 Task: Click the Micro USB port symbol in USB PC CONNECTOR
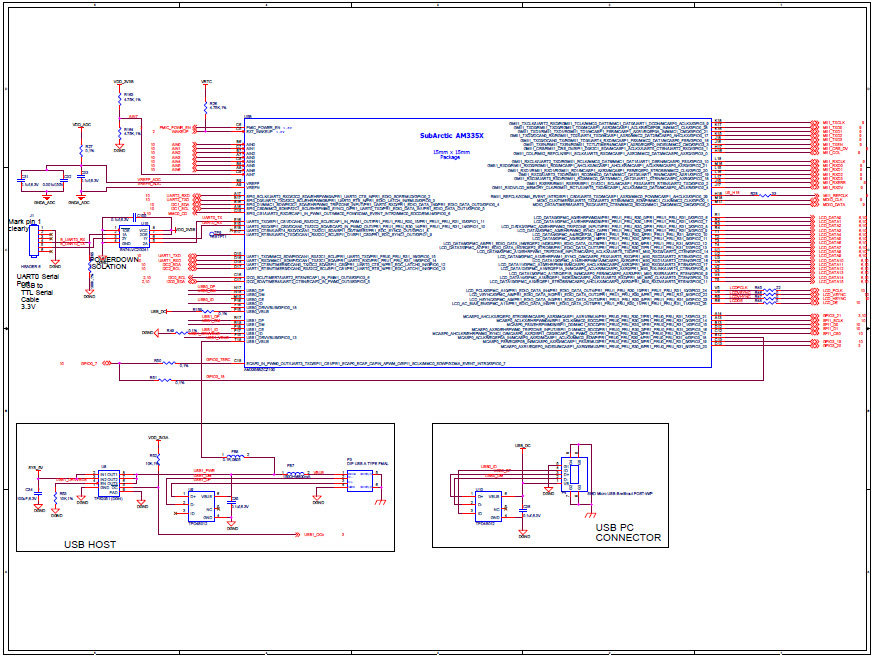(x=575, y=474)
